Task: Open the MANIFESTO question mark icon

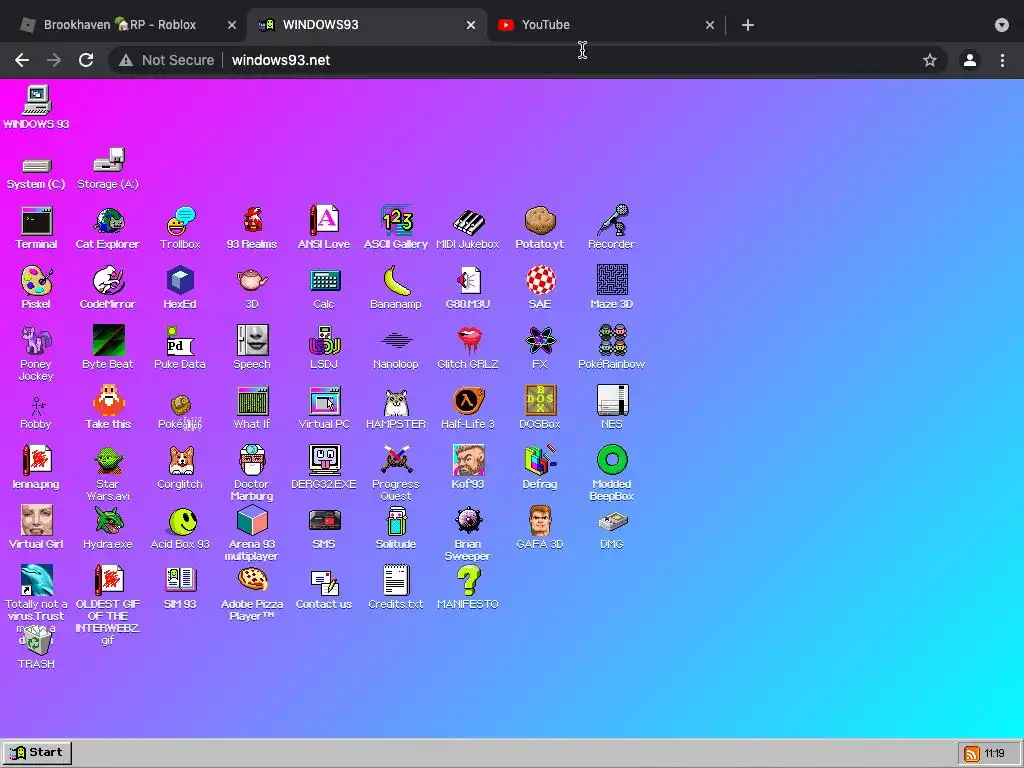Action: pos(468,588)
